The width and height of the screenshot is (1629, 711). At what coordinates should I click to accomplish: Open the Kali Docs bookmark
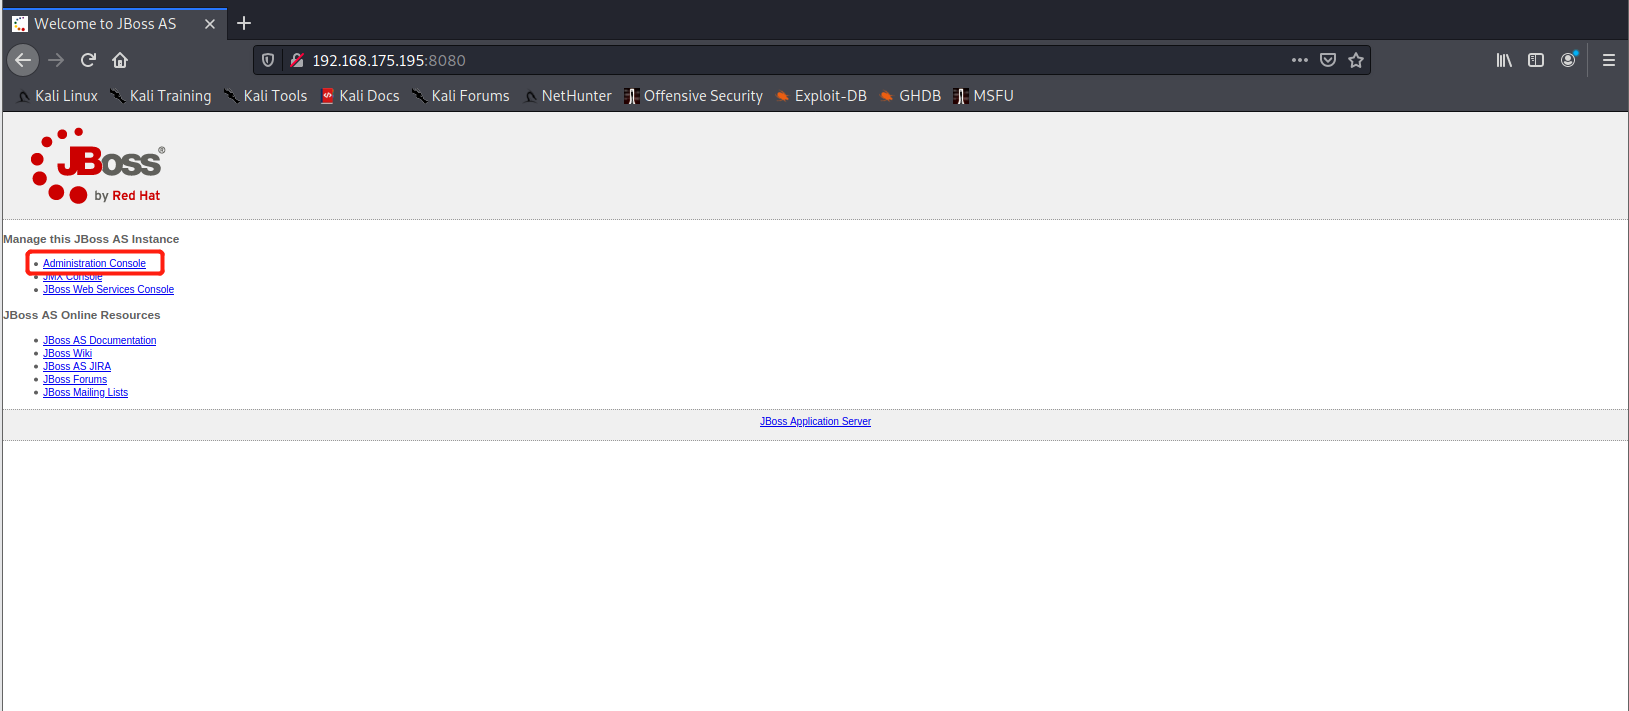coord(360,96)
